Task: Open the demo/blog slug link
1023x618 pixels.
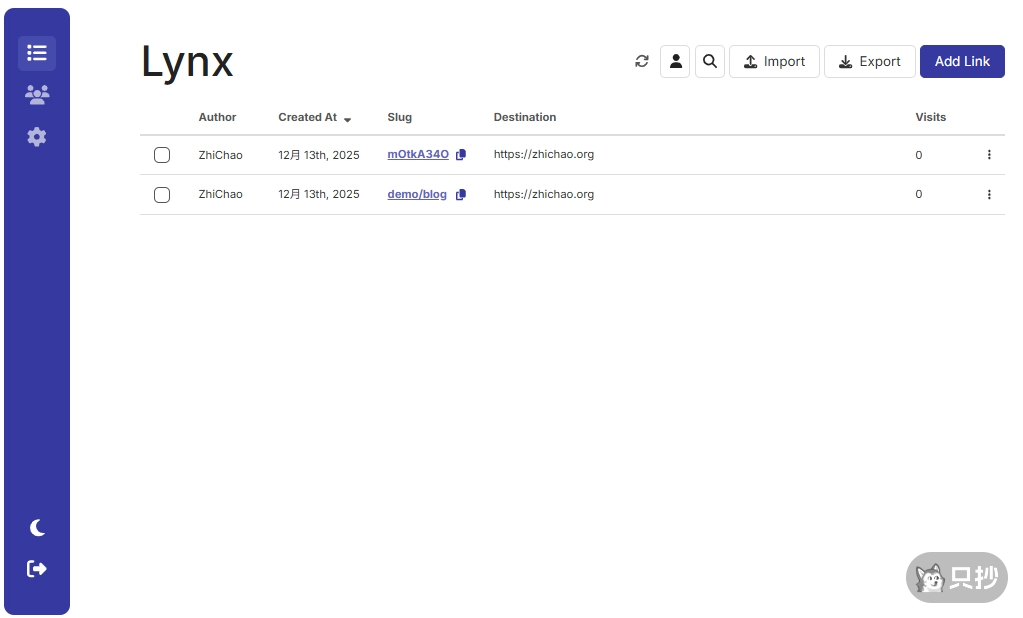Action: [417, 195]
